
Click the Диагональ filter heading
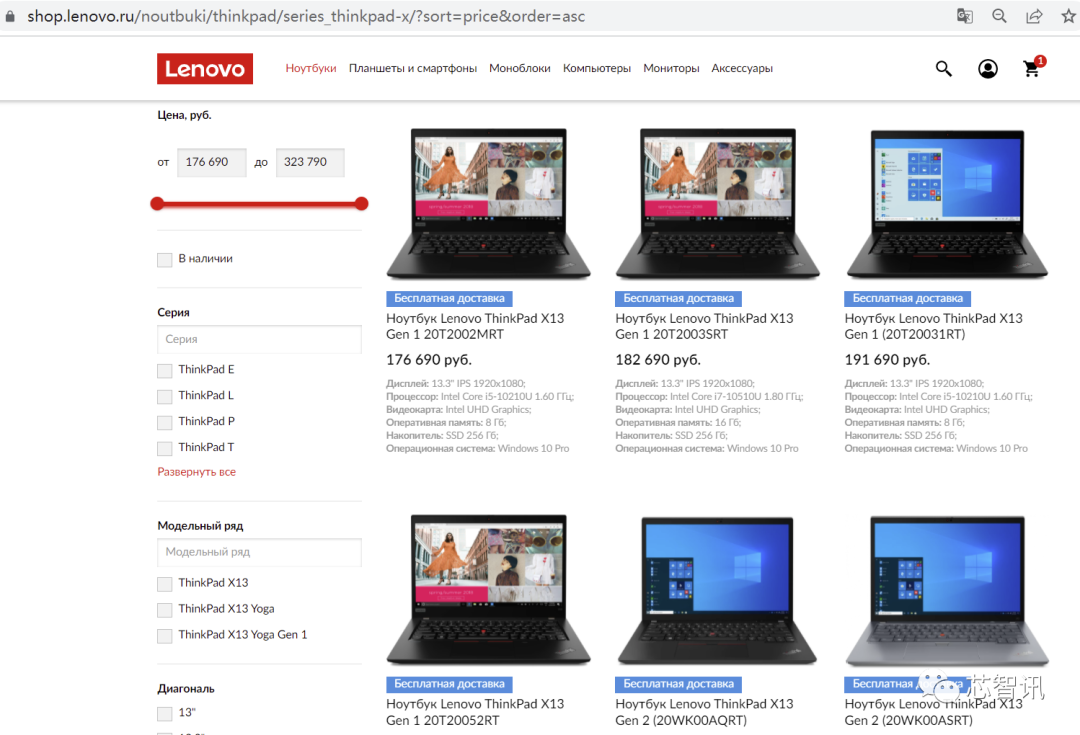[186, 688]
